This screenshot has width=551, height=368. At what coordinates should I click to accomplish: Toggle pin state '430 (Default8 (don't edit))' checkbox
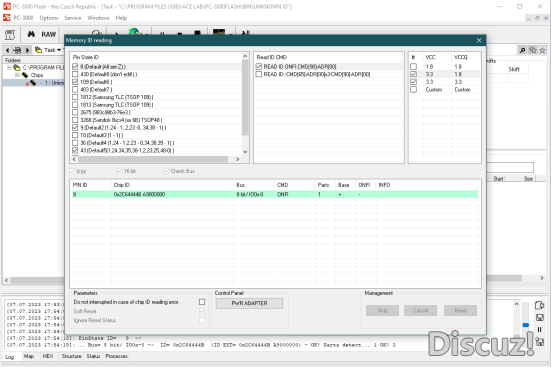[x=75, y=74]
